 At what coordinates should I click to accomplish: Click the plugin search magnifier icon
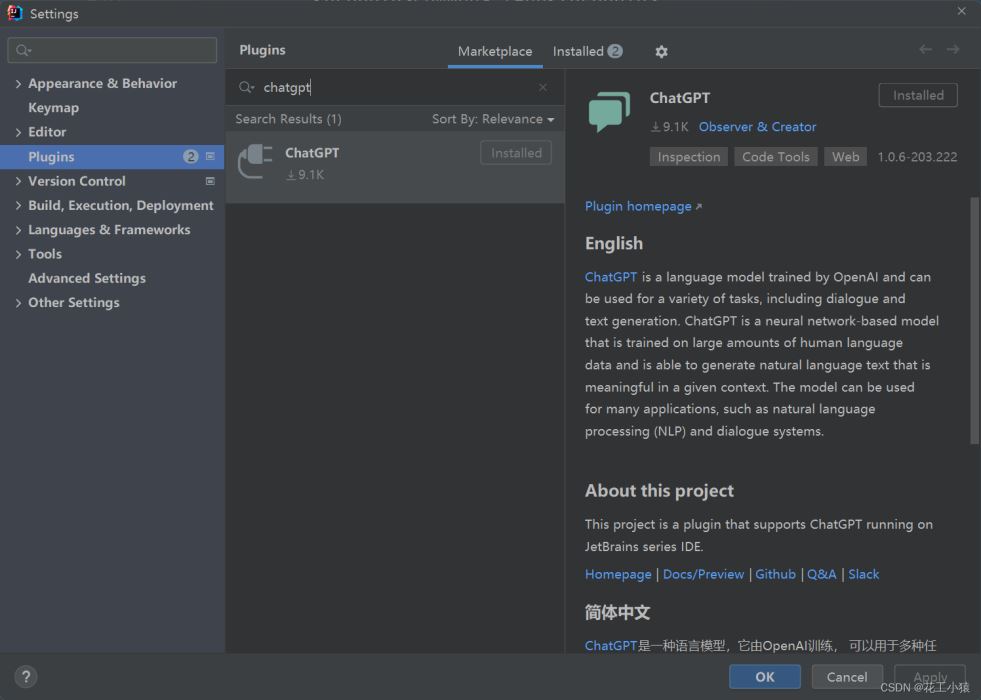click(246, 87)
